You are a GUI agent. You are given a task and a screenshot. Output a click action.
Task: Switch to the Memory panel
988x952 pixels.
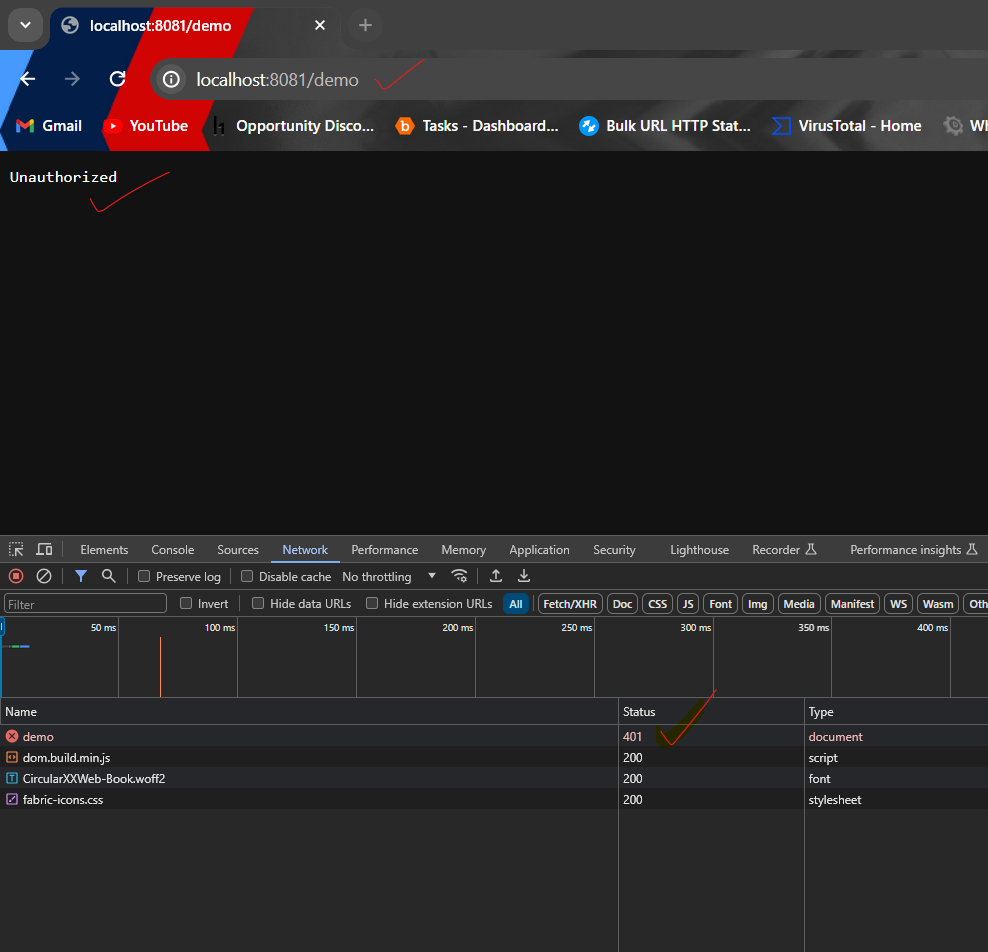[464, 550]
